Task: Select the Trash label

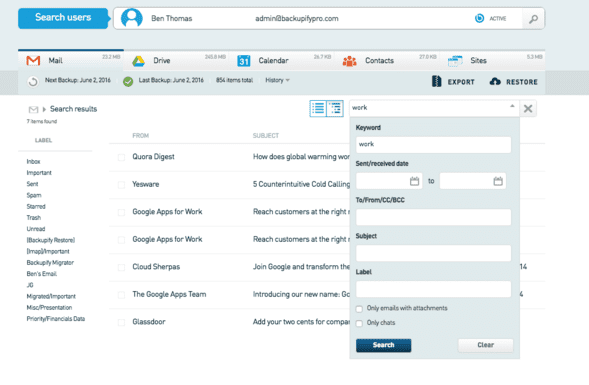Action: [x=34, y=218]
